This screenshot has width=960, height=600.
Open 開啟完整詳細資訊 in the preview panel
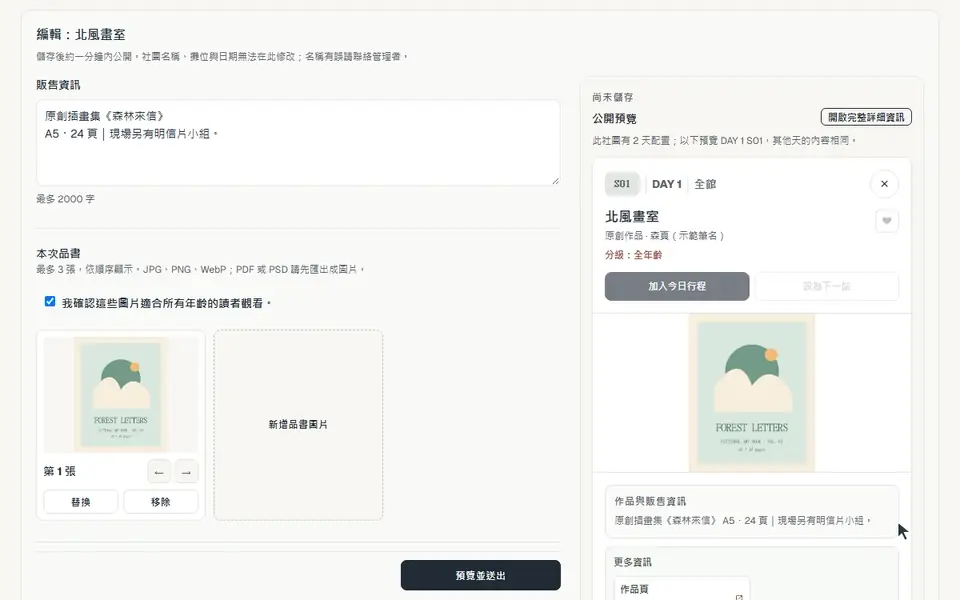[x=866, y=117]
